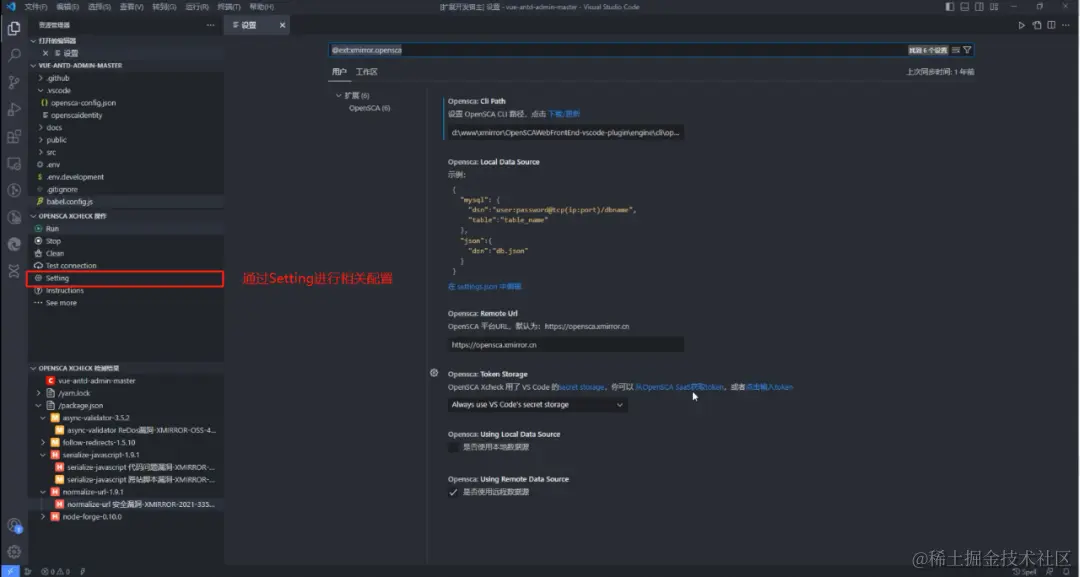
Task: Open Explorer views and more actions ellipsis
Action: [x=211, y=25]
